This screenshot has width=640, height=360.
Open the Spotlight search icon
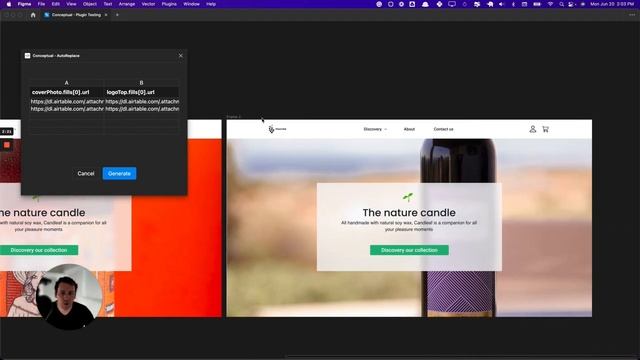pos(561,4)
